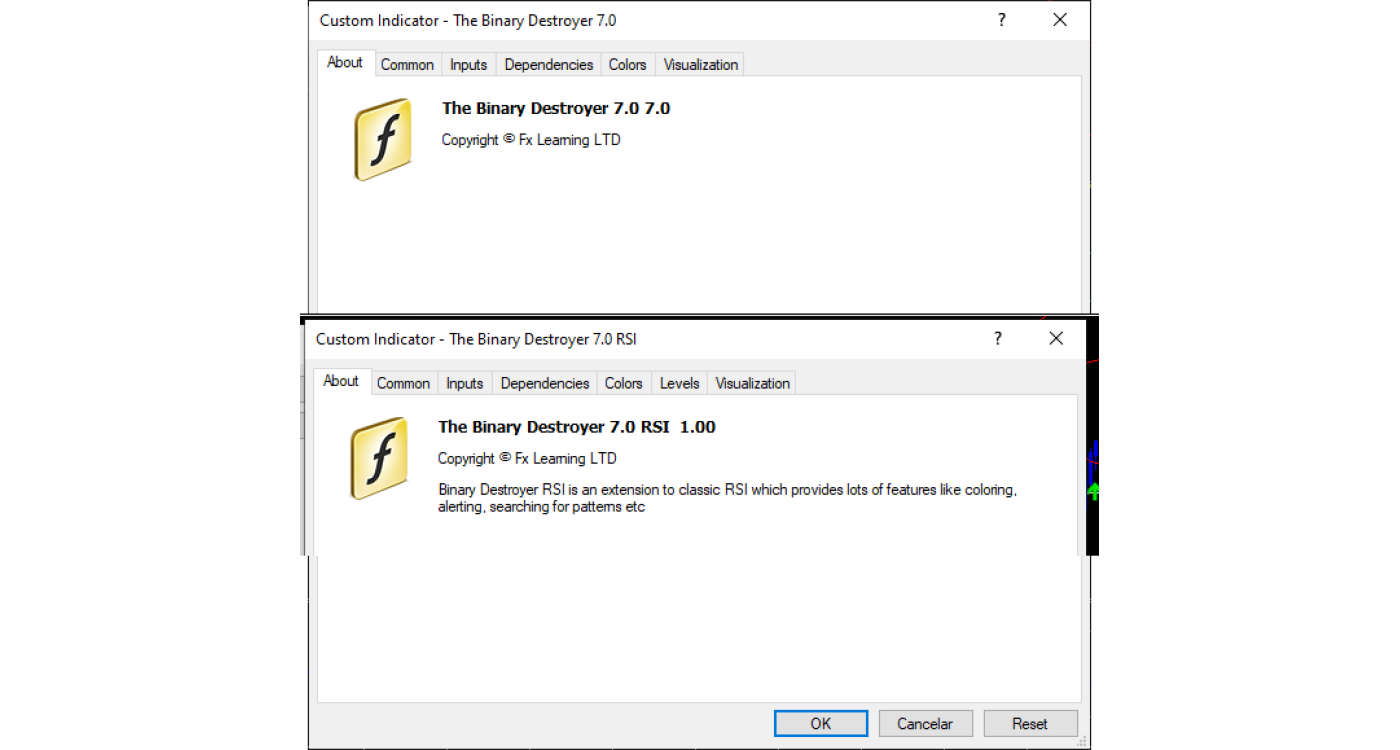The width and height of the screenshot is (1400, 750).
Task: Click help question mark in Binary Destroyer 7.0 window
Action: click(x=1002, y=20)
